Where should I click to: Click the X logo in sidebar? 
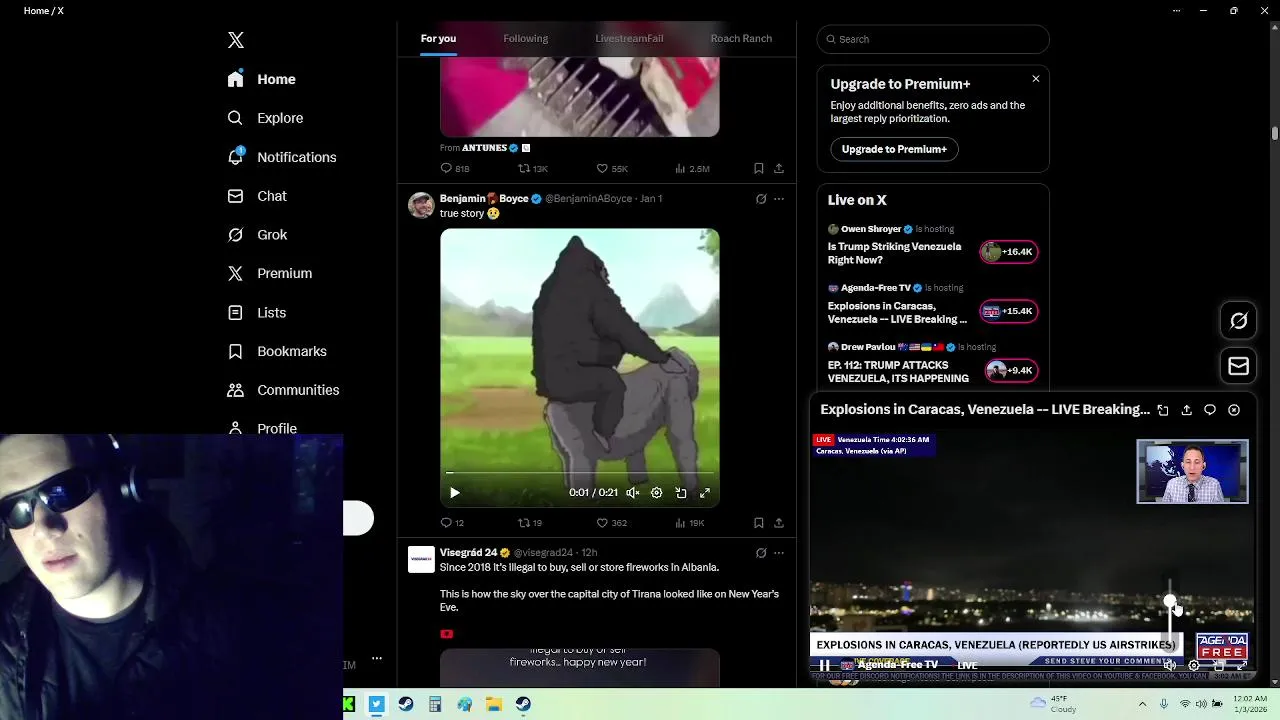pos(236,40)
